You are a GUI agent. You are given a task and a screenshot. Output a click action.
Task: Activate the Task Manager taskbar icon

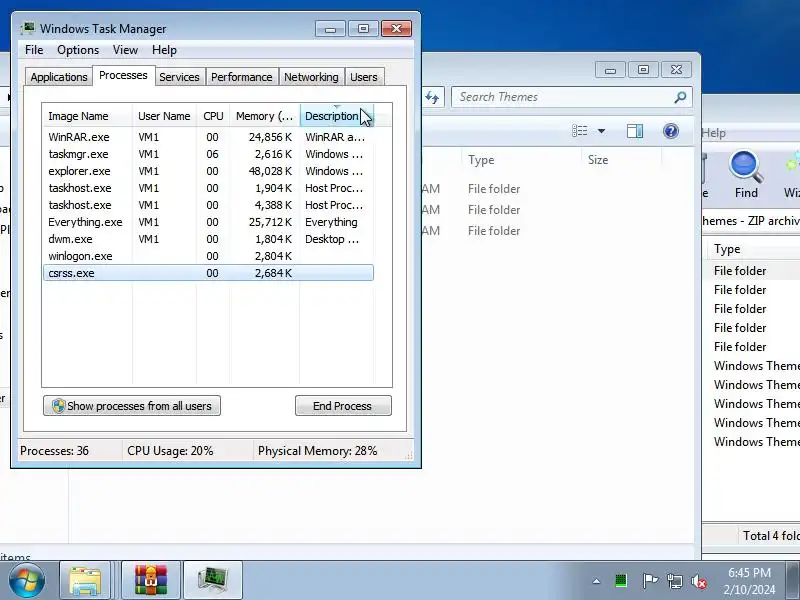pos(213,581)
